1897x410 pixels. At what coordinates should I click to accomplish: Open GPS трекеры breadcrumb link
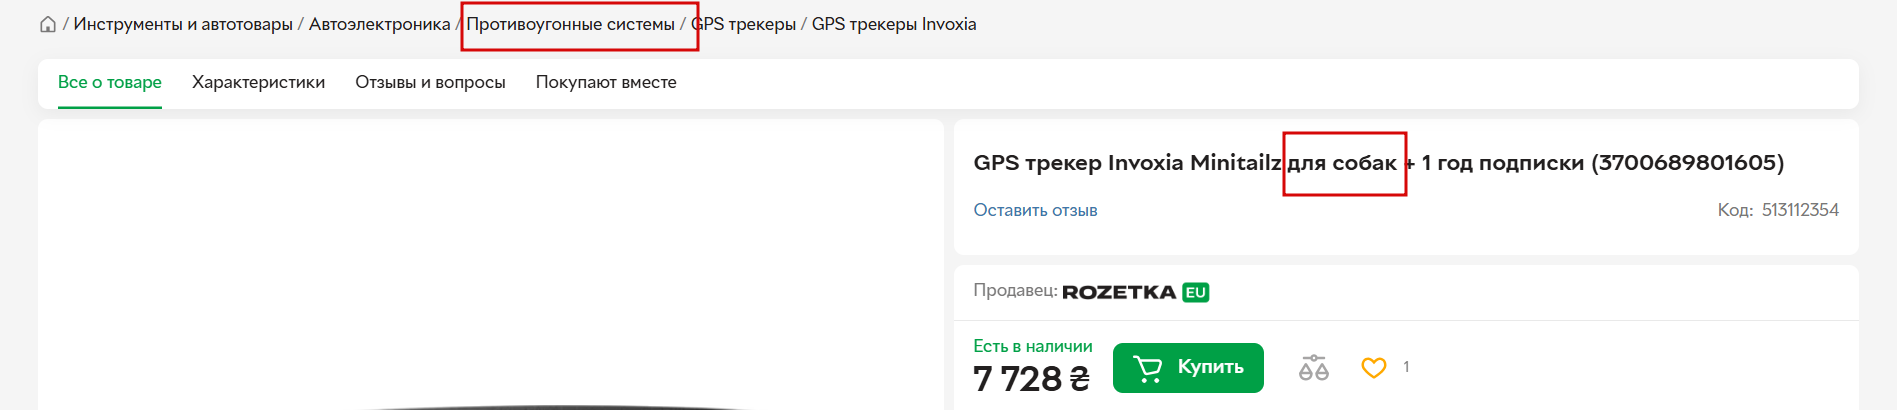pyautogui.click(x=744, y=24)
